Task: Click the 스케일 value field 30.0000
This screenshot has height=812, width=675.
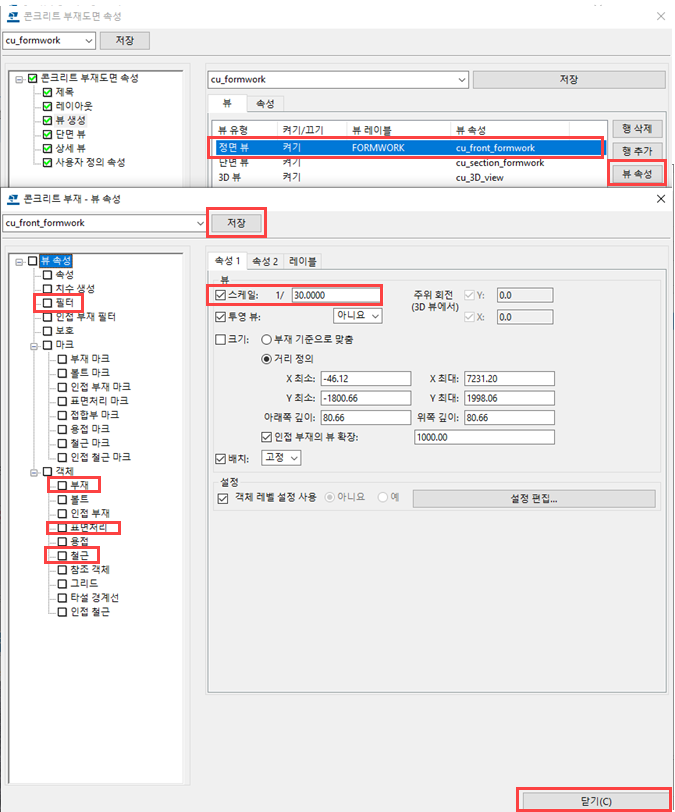Action: 336,295
